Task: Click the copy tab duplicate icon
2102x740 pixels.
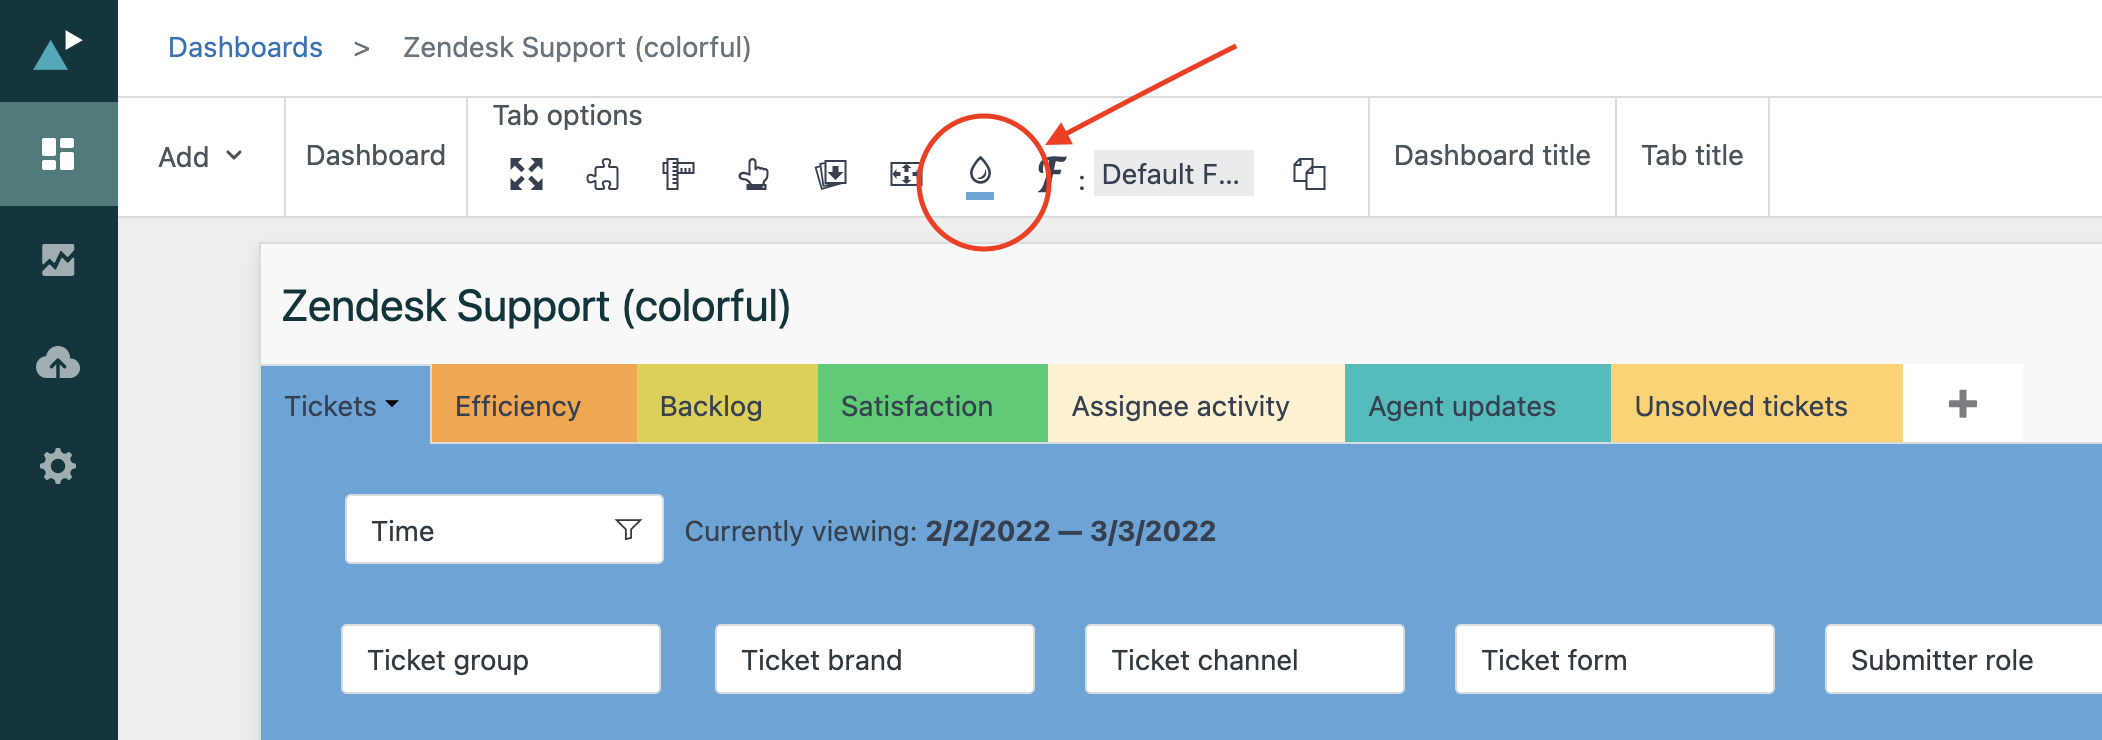Action: pos(1308,174)
